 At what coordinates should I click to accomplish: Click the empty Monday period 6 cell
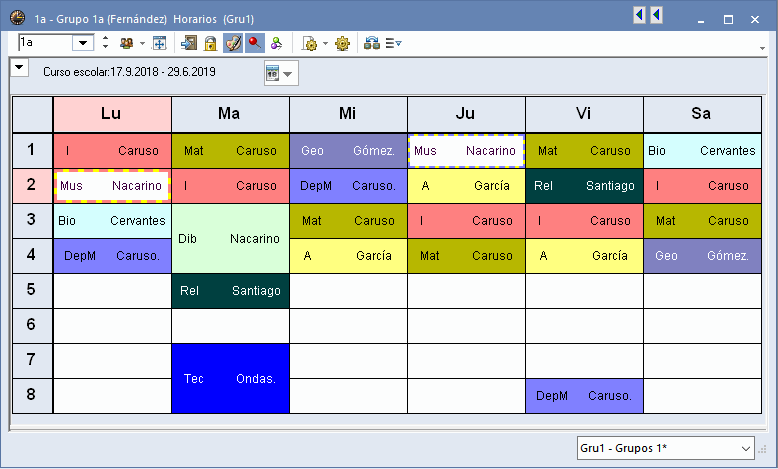pos(112,326)
